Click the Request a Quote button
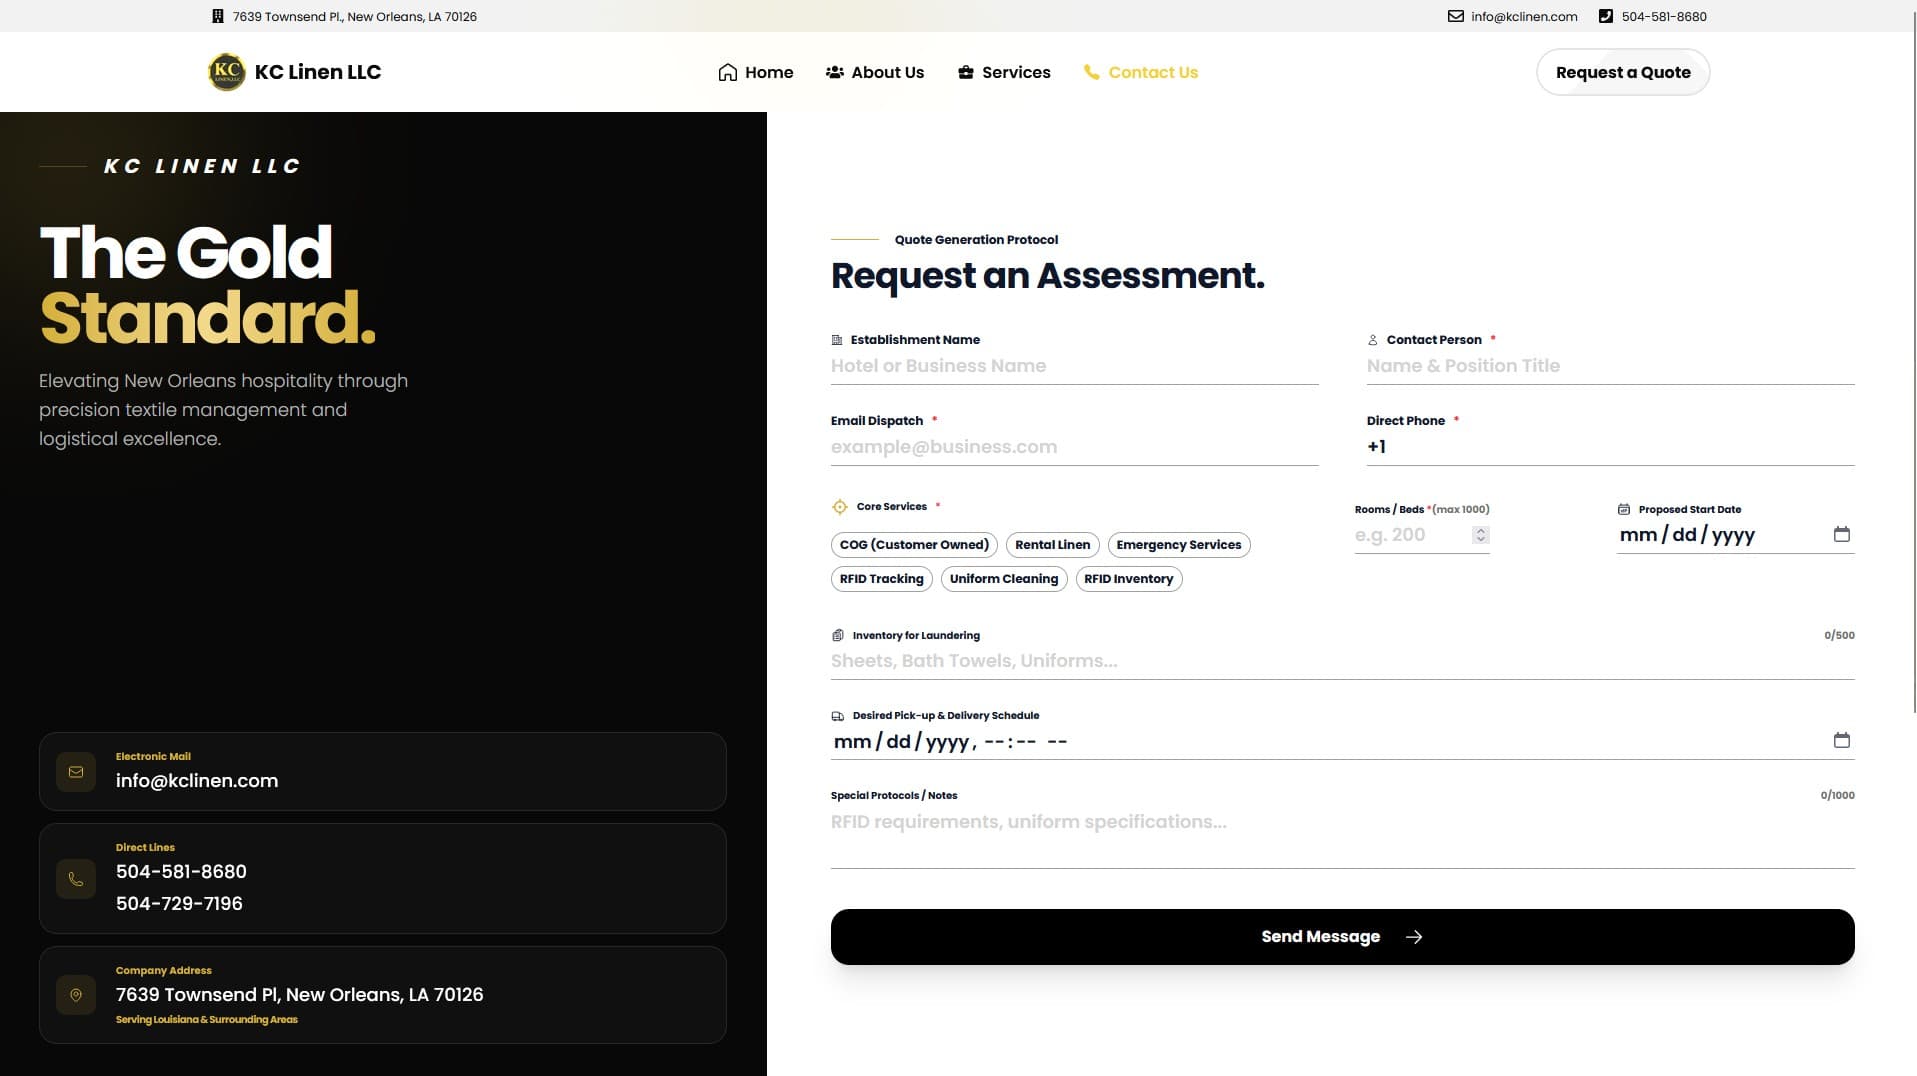The height and width of the screenshot is (1076, 1917). click(x=1622, y=71)
